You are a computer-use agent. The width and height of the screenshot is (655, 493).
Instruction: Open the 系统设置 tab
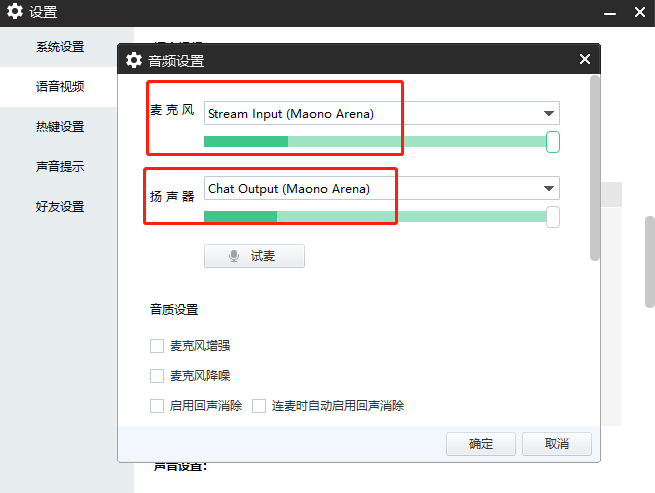60,47
